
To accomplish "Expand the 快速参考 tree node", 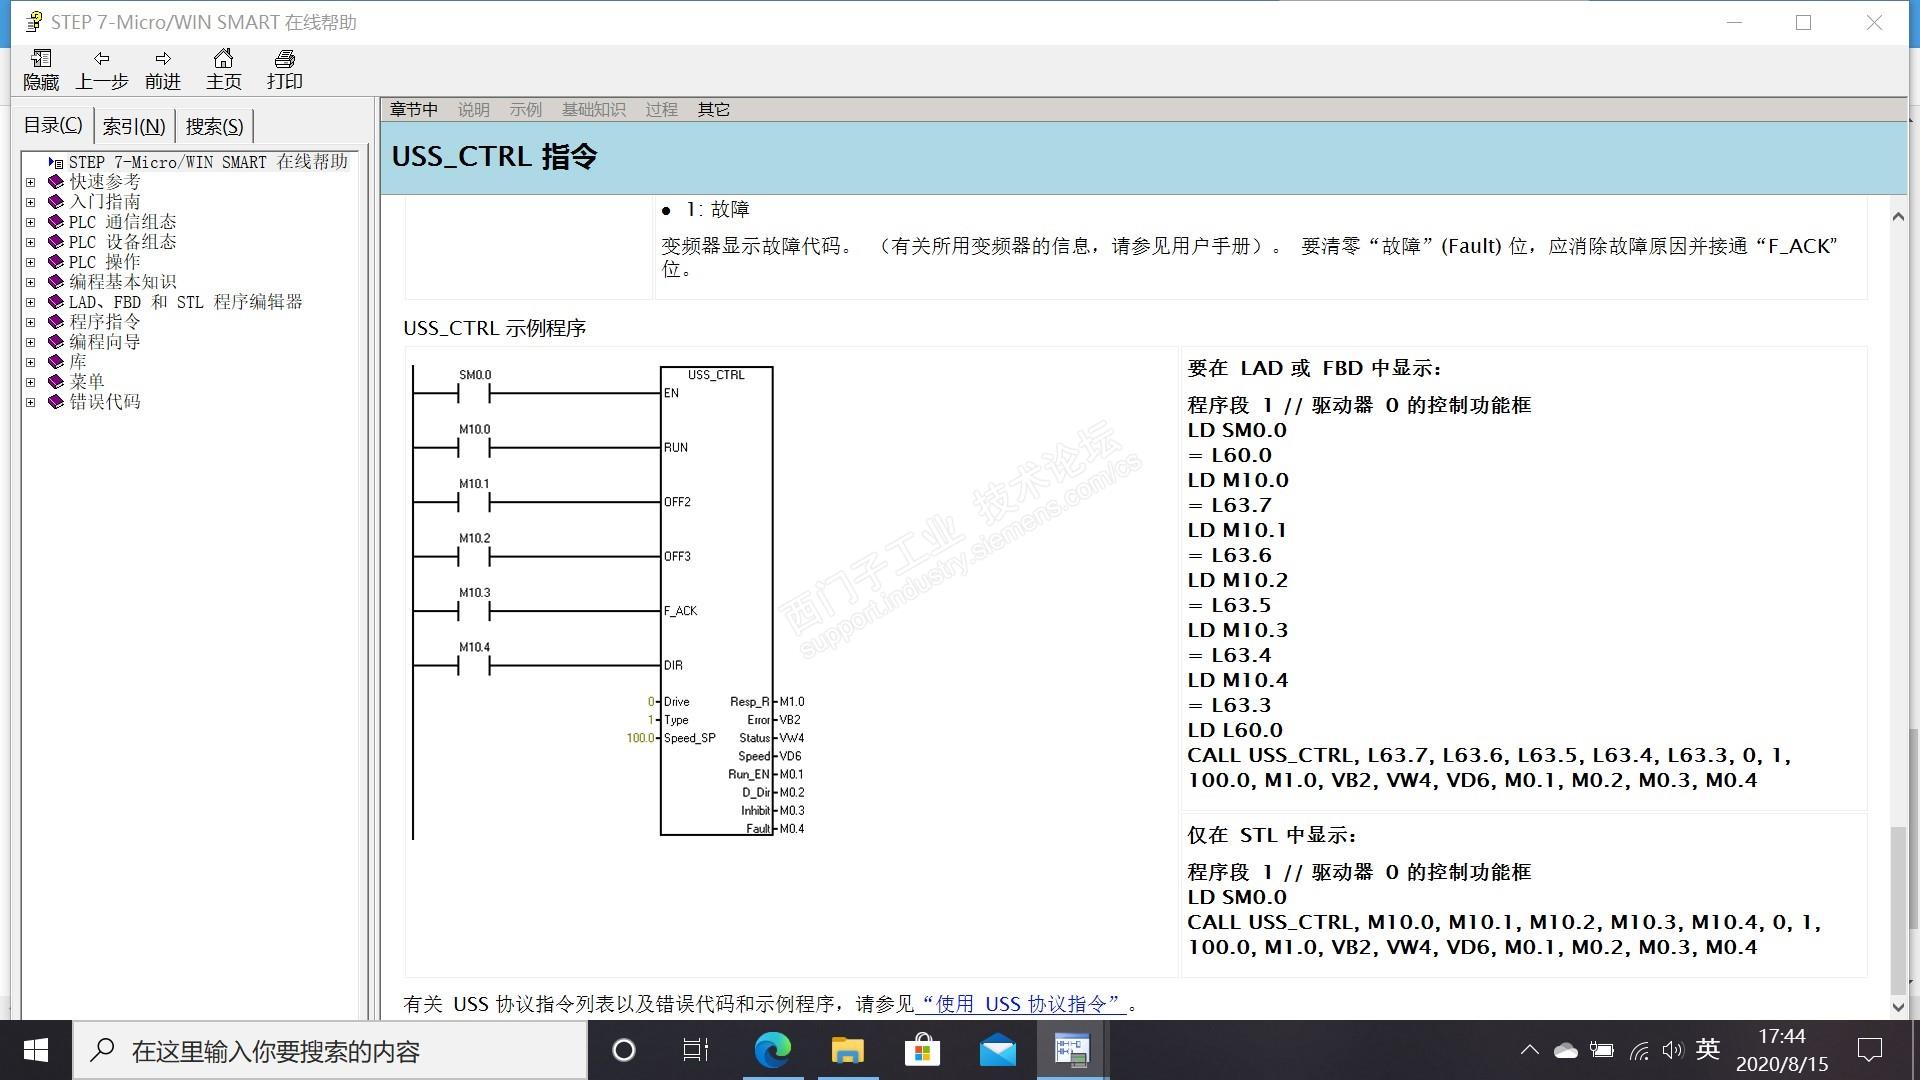I will click(30, 182).
